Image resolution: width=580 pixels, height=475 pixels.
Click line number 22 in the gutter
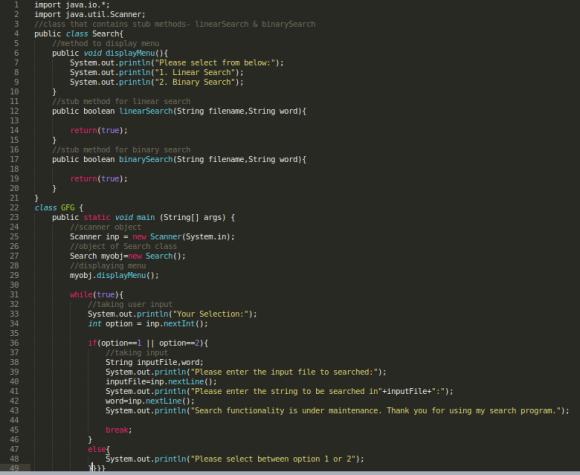click(14, 208)
